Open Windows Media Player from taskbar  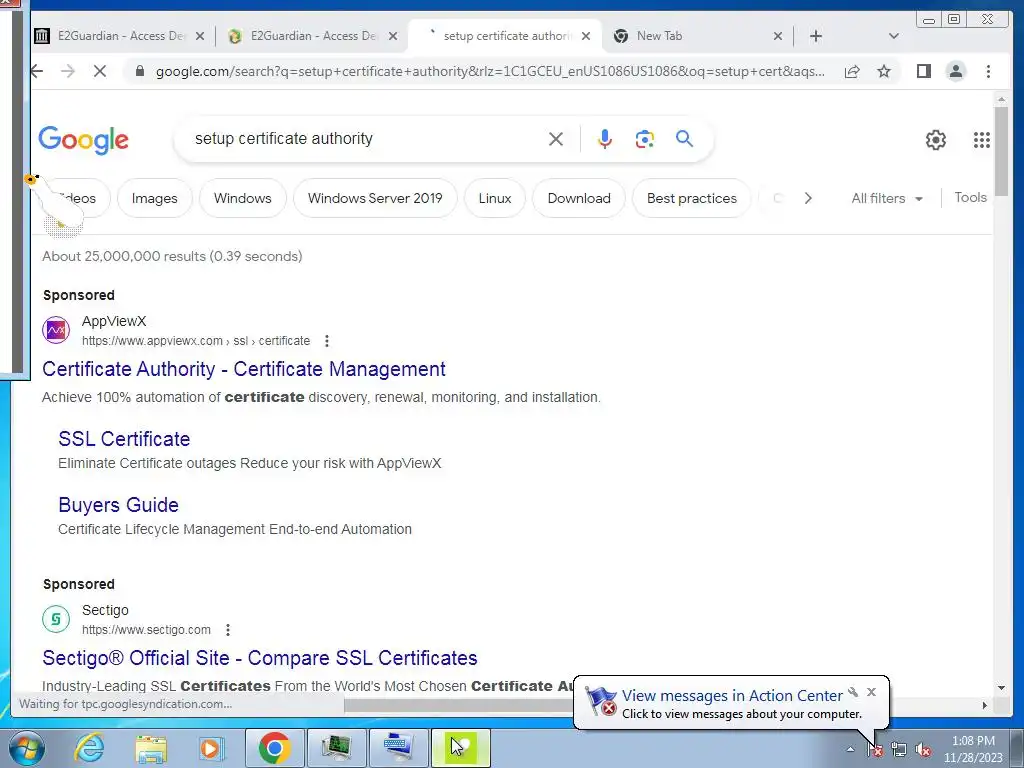[x=211, y=748]
